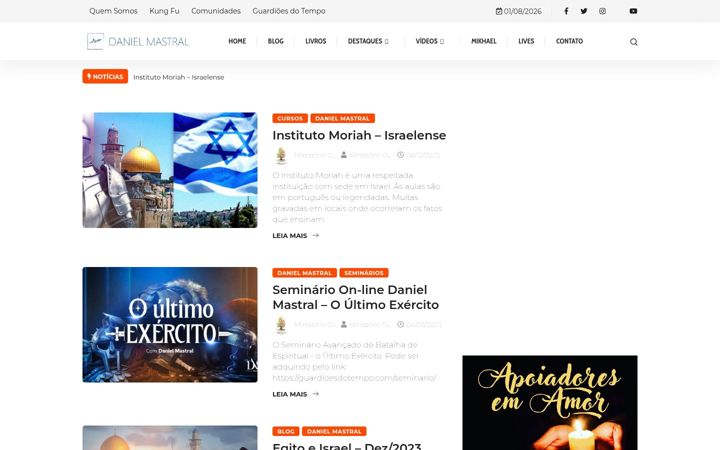Open the Quem Somos top link
720x450 pixels.
coord(113,11)
